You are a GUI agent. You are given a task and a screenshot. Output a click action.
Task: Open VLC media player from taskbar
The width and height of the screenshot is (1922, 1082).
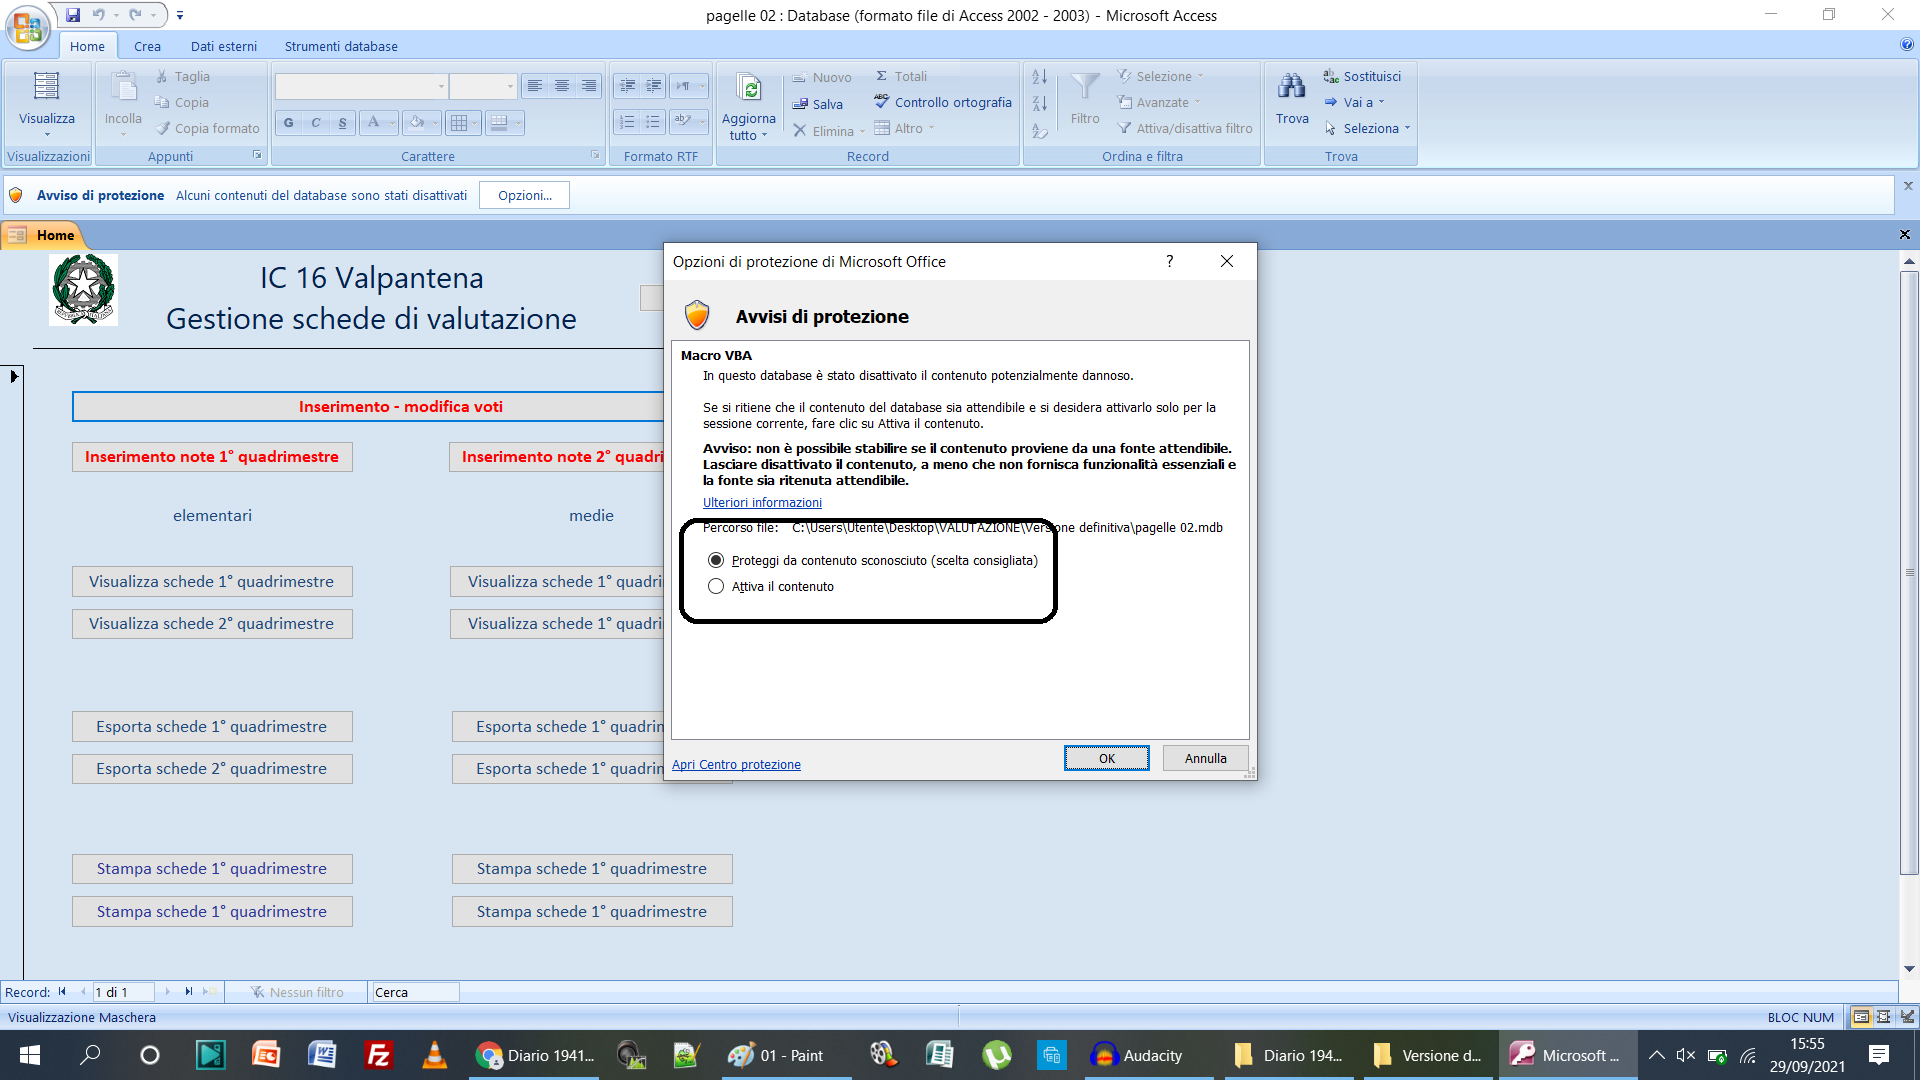434,1056
